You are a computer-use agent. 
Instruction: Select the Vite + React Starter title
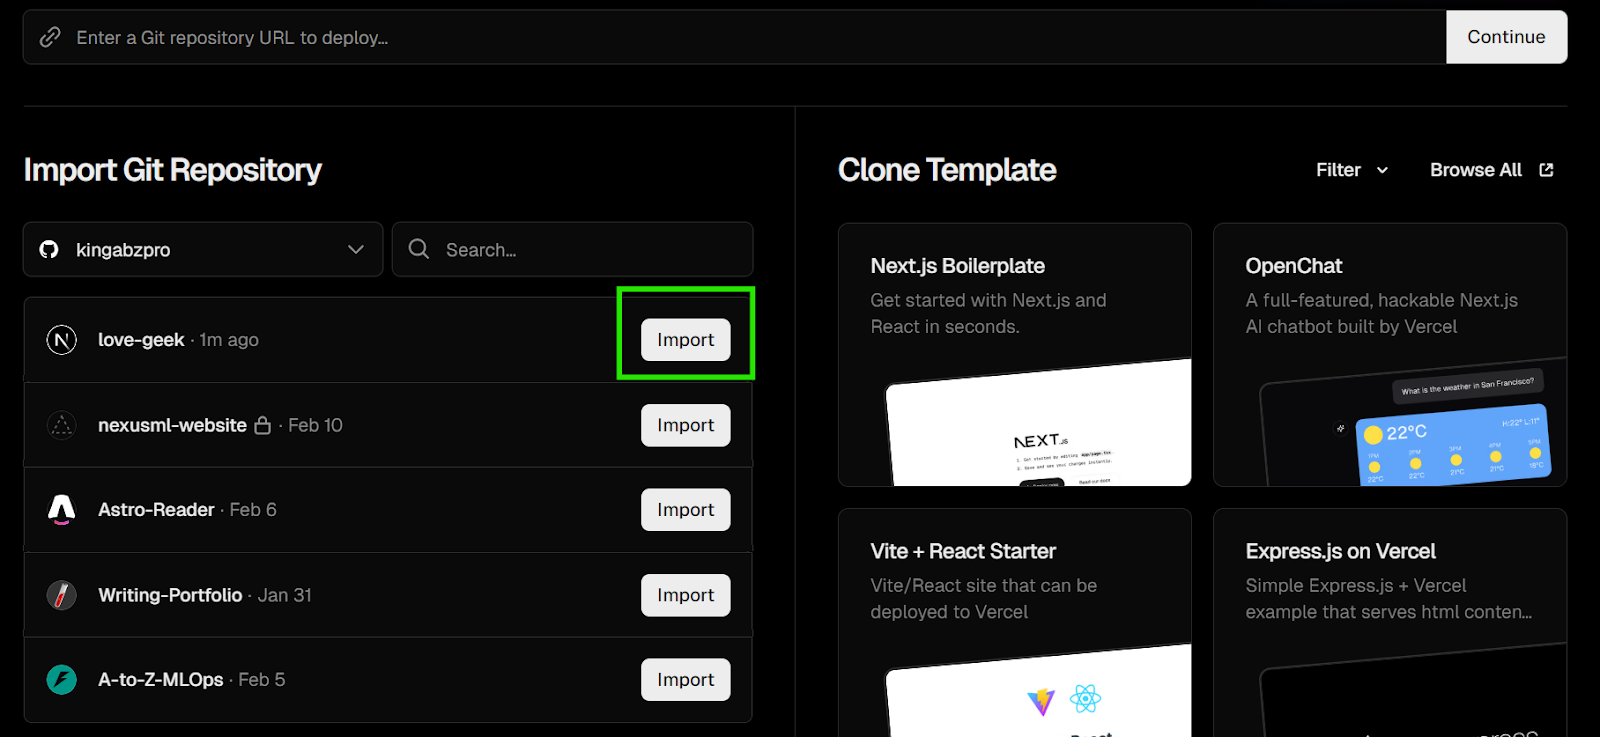pos(963,551)
